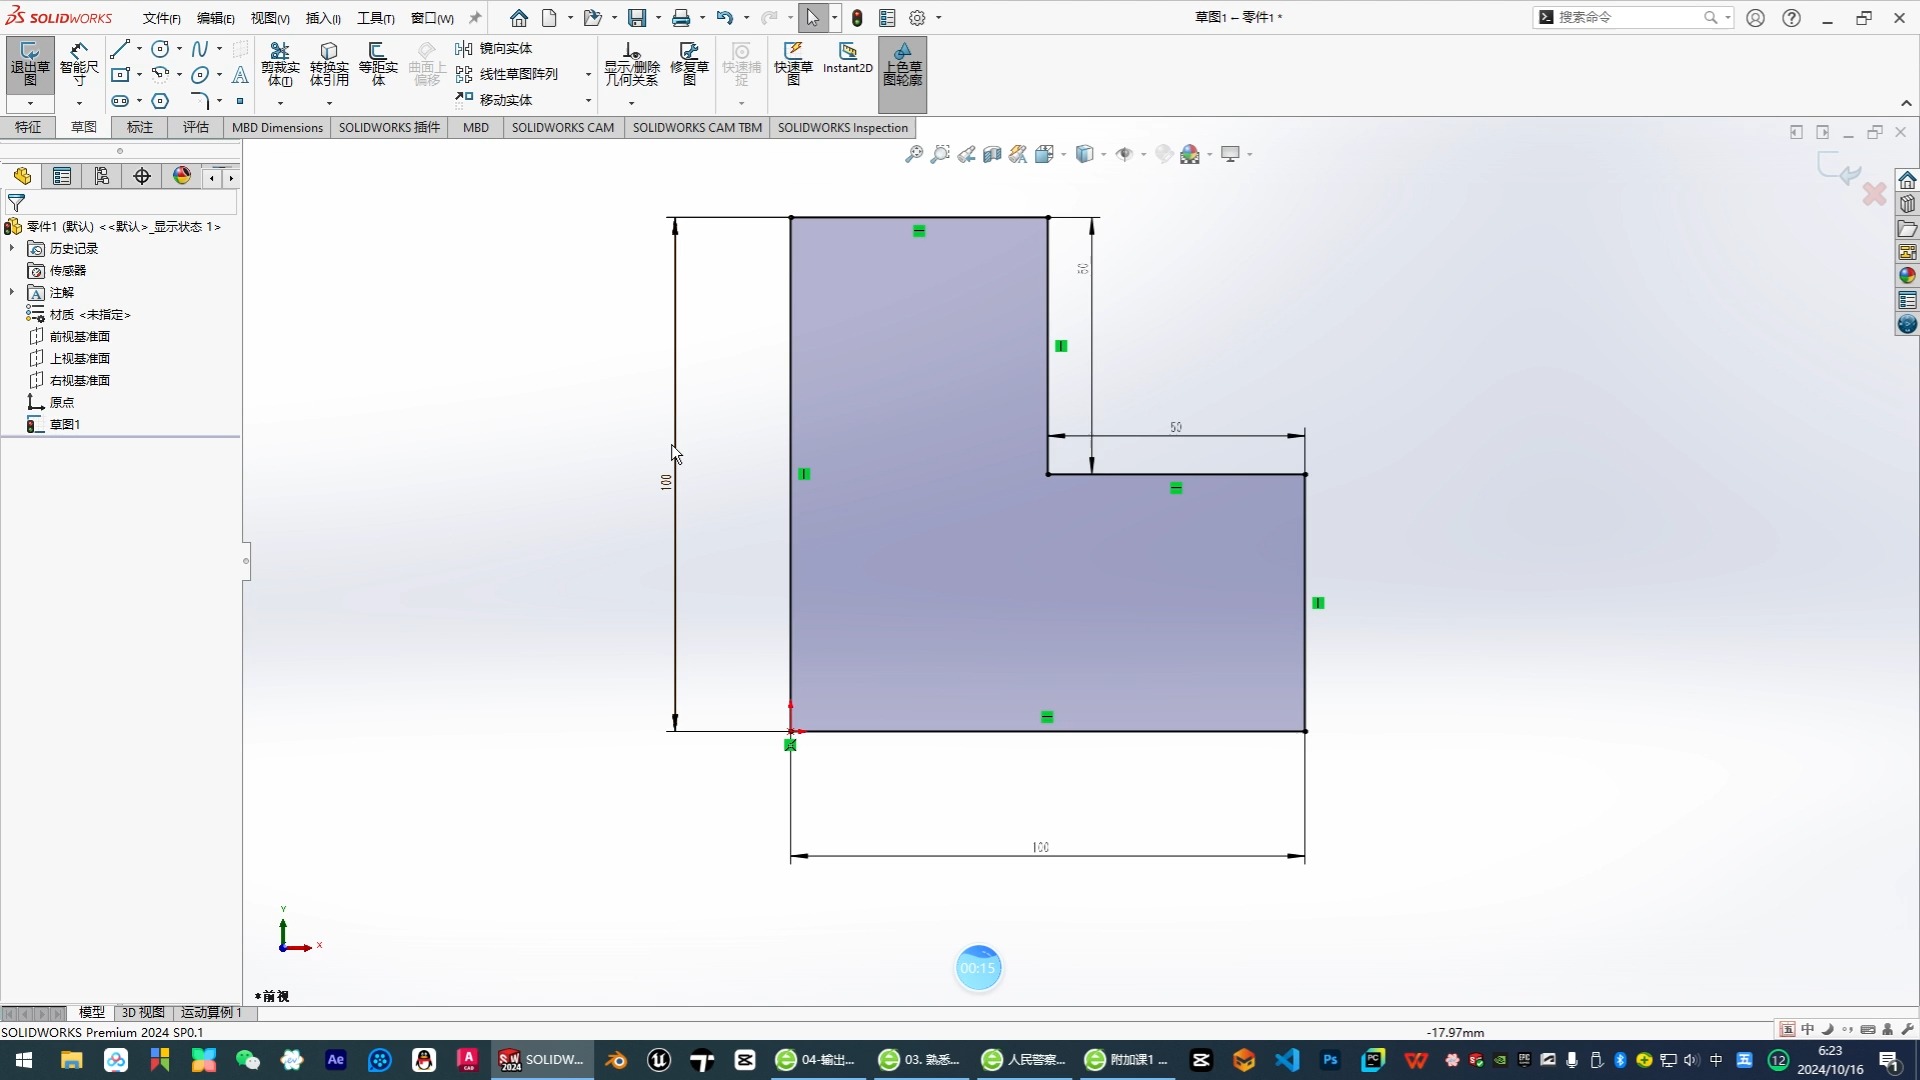Toggle Shaded Sketch Contours
This screenshot has width=1920, height=1080.
coord(902,65)
